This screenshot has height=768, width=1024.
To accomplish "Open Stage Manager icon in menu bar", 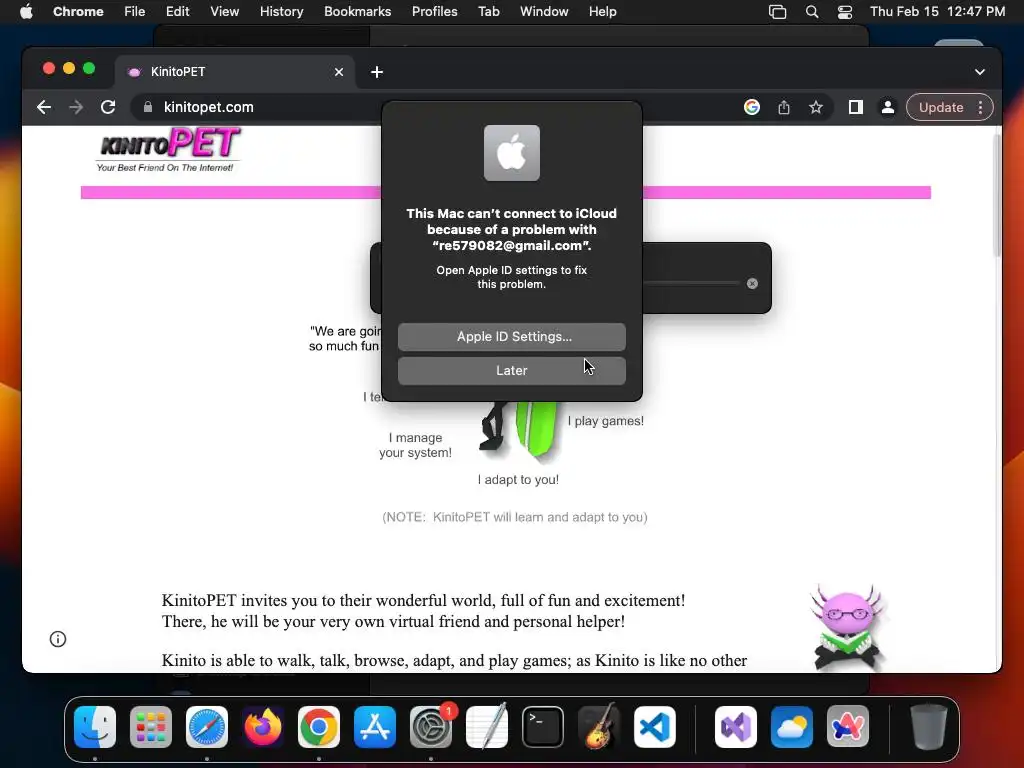I will point(777,12).
